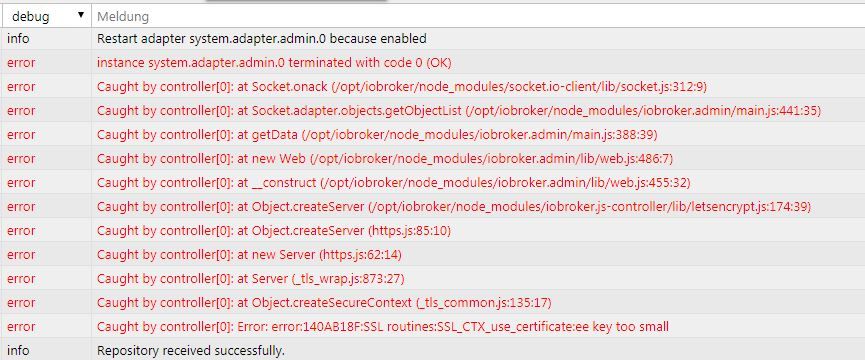
Task: Select the 'ee key too small' SSL error
Action: click(432, 326)
